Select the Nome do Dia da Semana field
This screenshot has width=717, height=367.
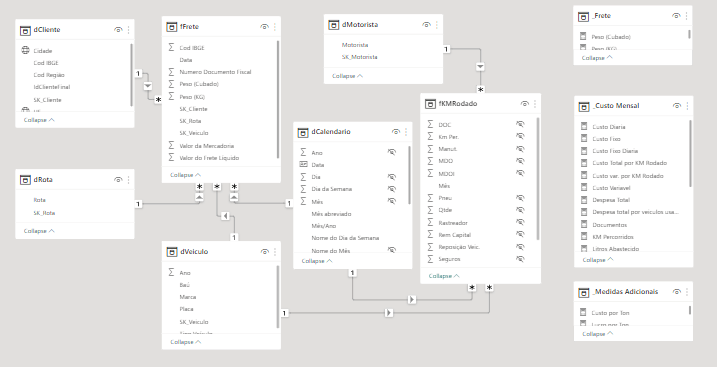click(345, 238)
